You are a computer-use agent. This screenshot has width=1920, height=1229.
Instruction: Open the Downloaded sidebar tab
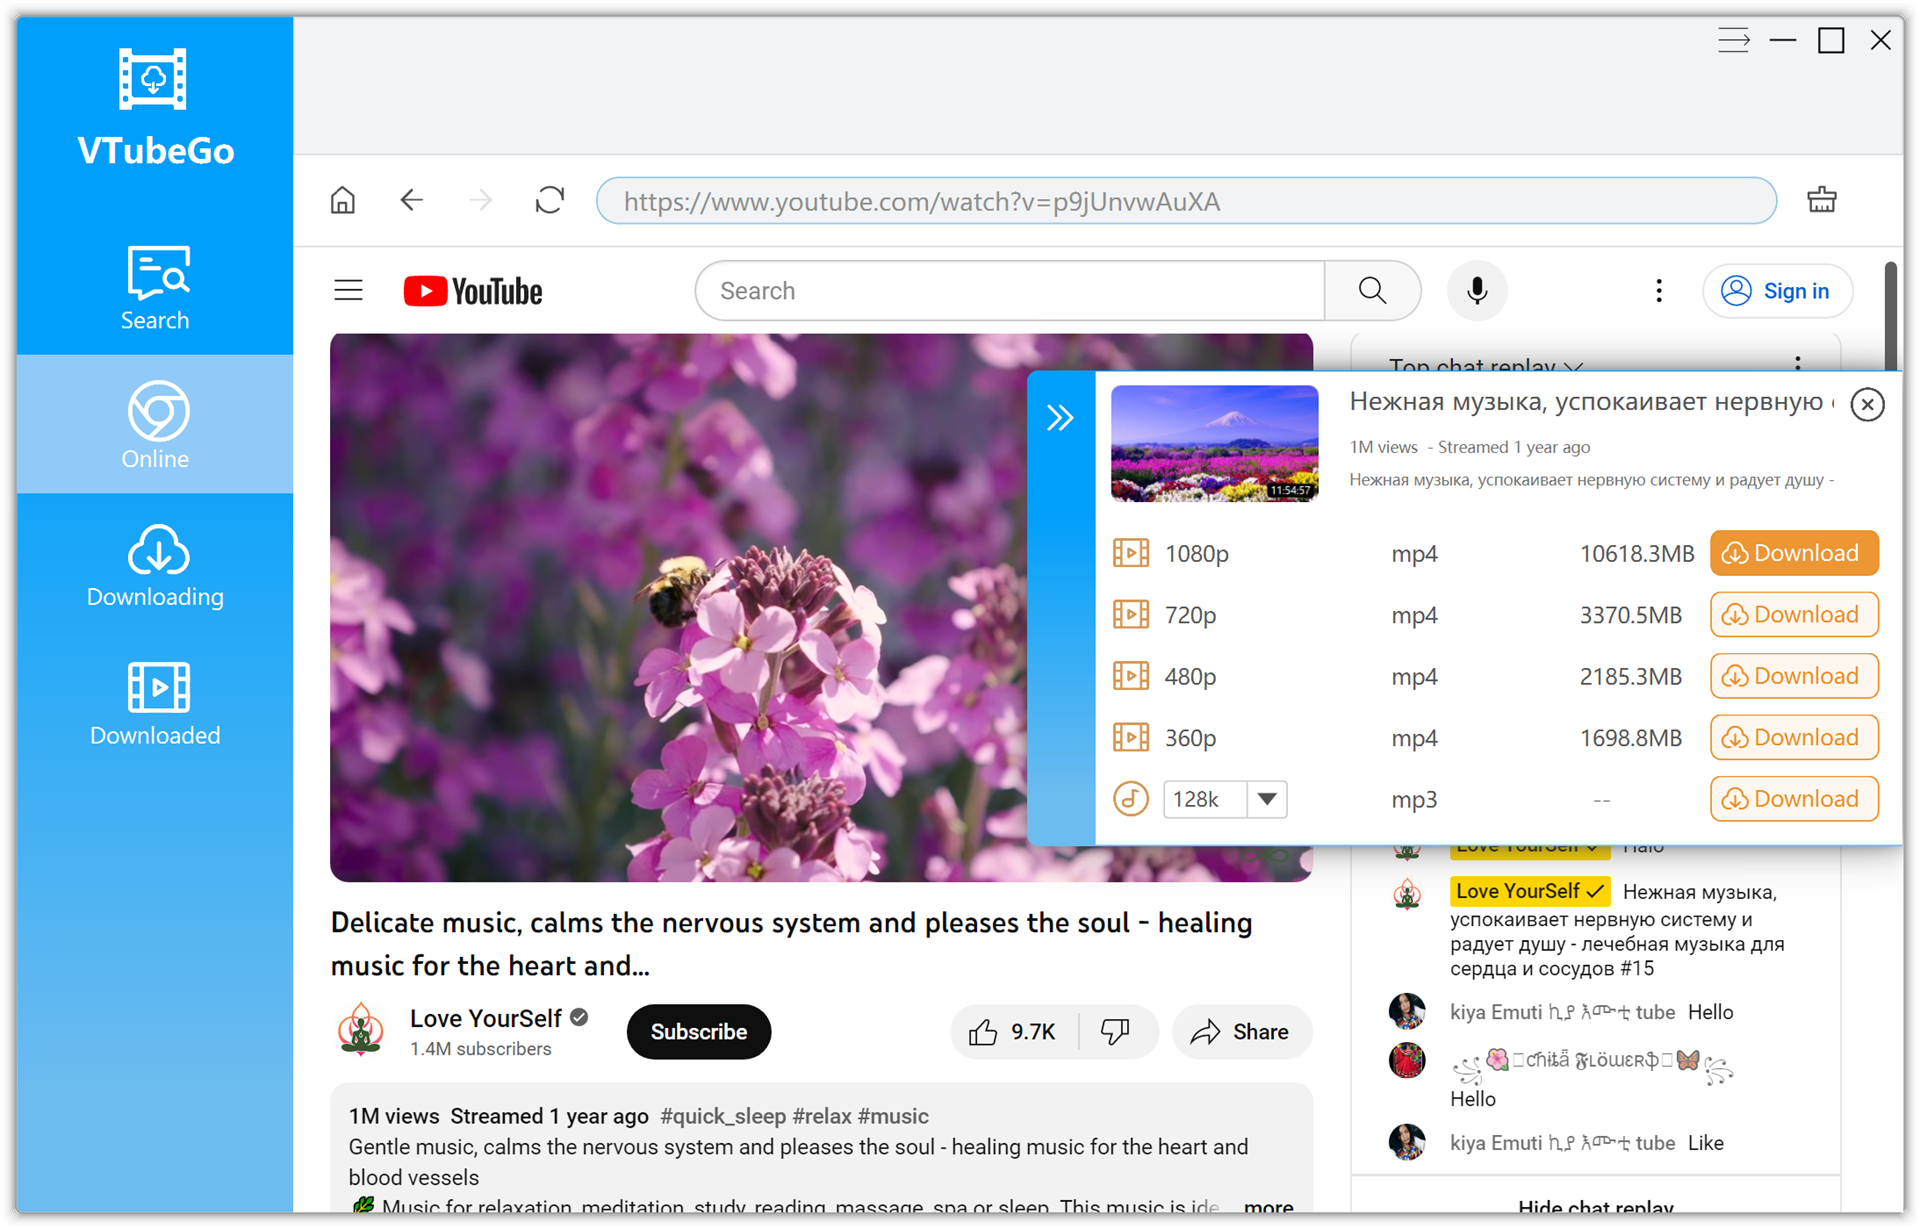155,704
